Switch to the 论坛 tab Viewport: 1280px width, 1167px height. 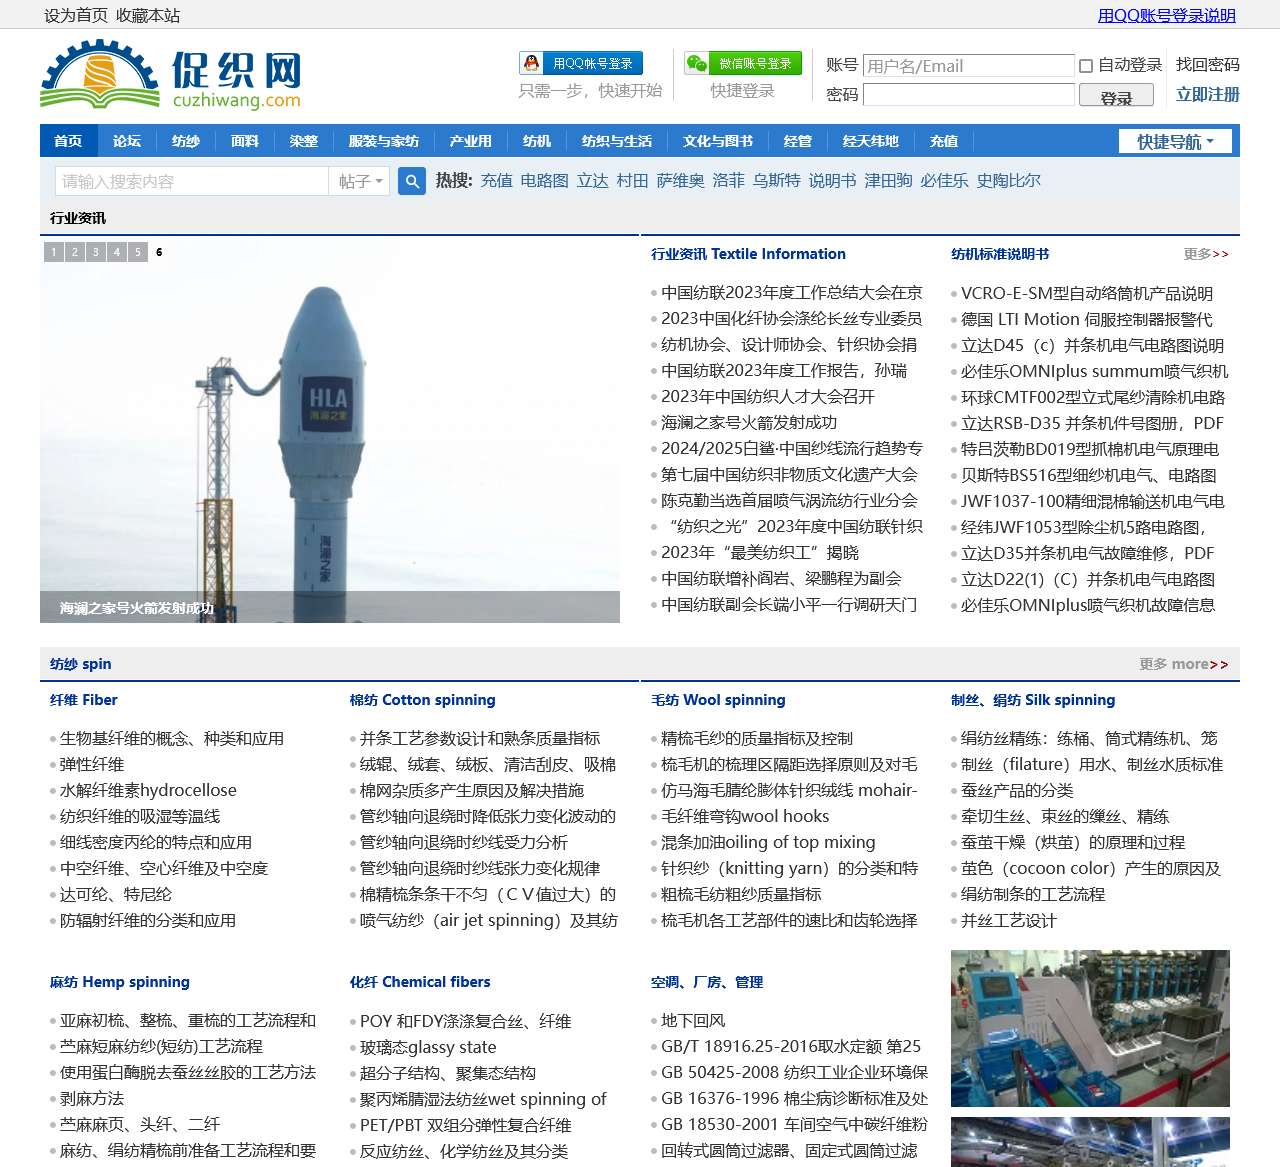pyautogui.click(x=126, y=141)
